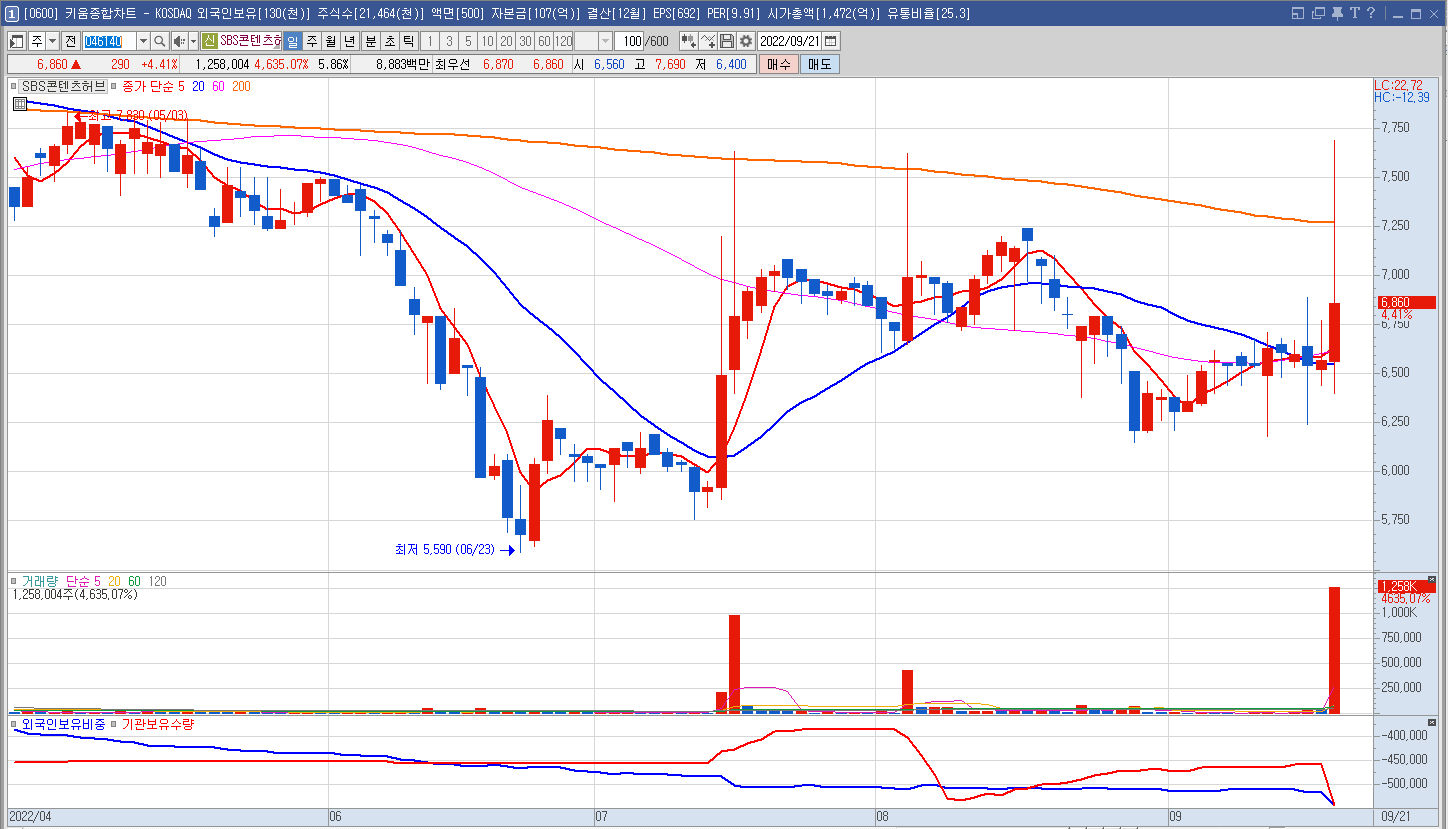The width and height of the screenshot is (1448, 829).
Task: Click the green 신 badge icon
Action: 209,41
